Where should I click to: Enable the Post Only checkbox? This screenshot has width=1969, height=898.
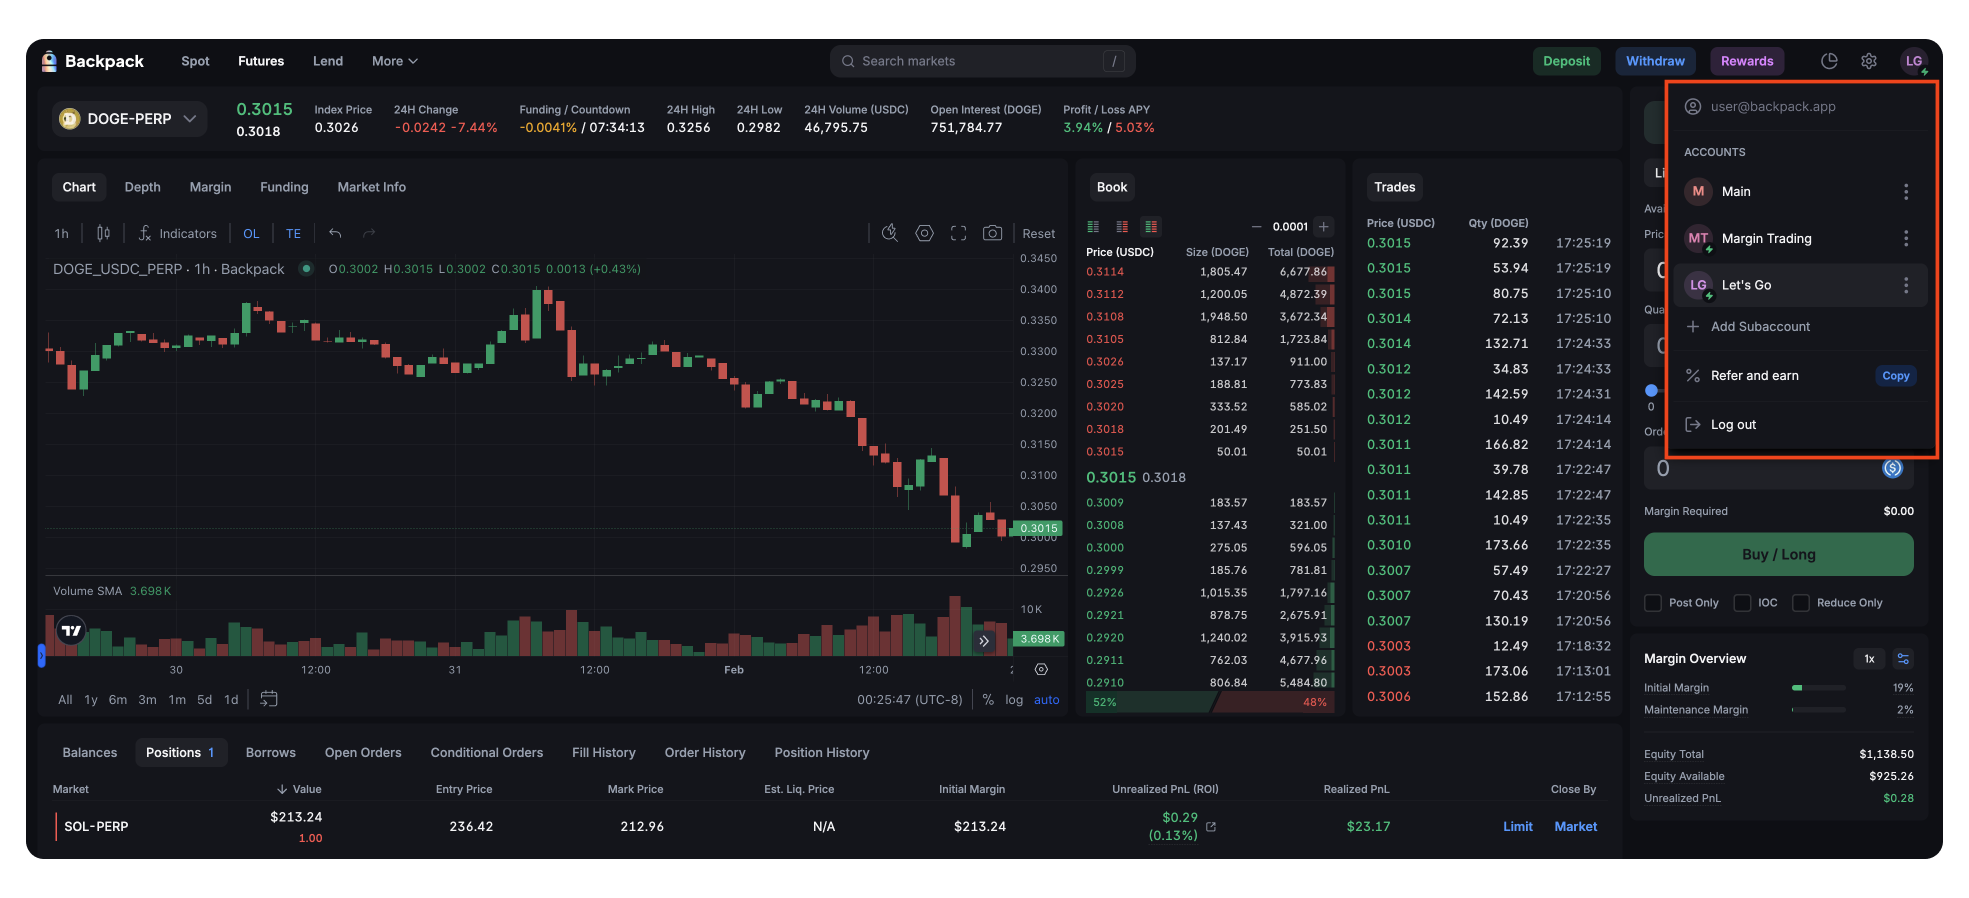point(1653,603)
